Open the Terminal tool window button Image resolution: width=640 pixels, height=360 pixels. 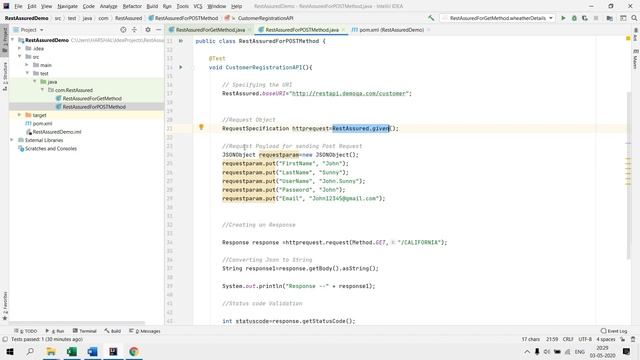click(84, 331)
